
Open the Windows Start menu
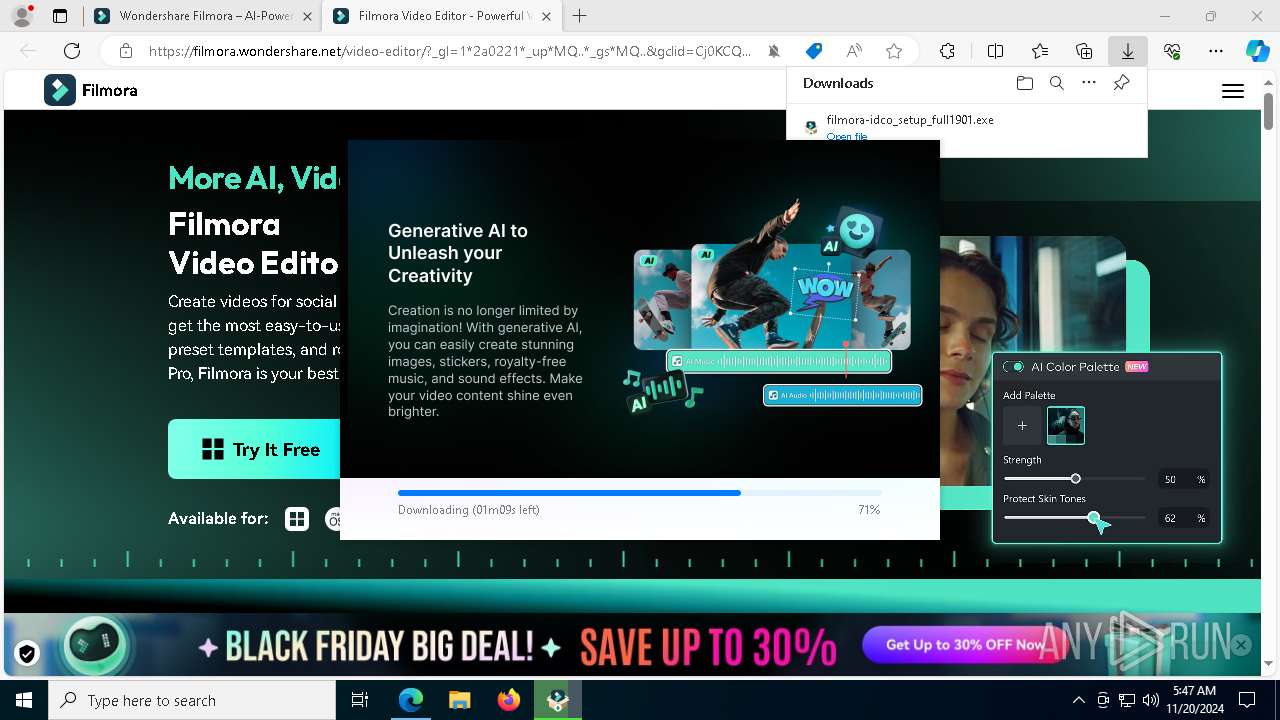24,700
